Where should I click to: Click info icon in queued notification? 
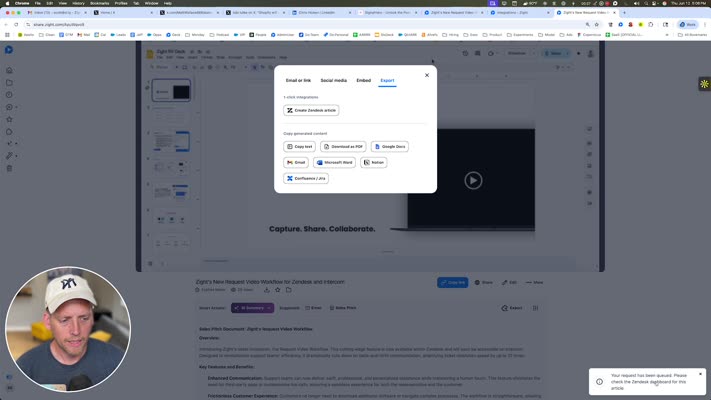[x=599, y=382]
